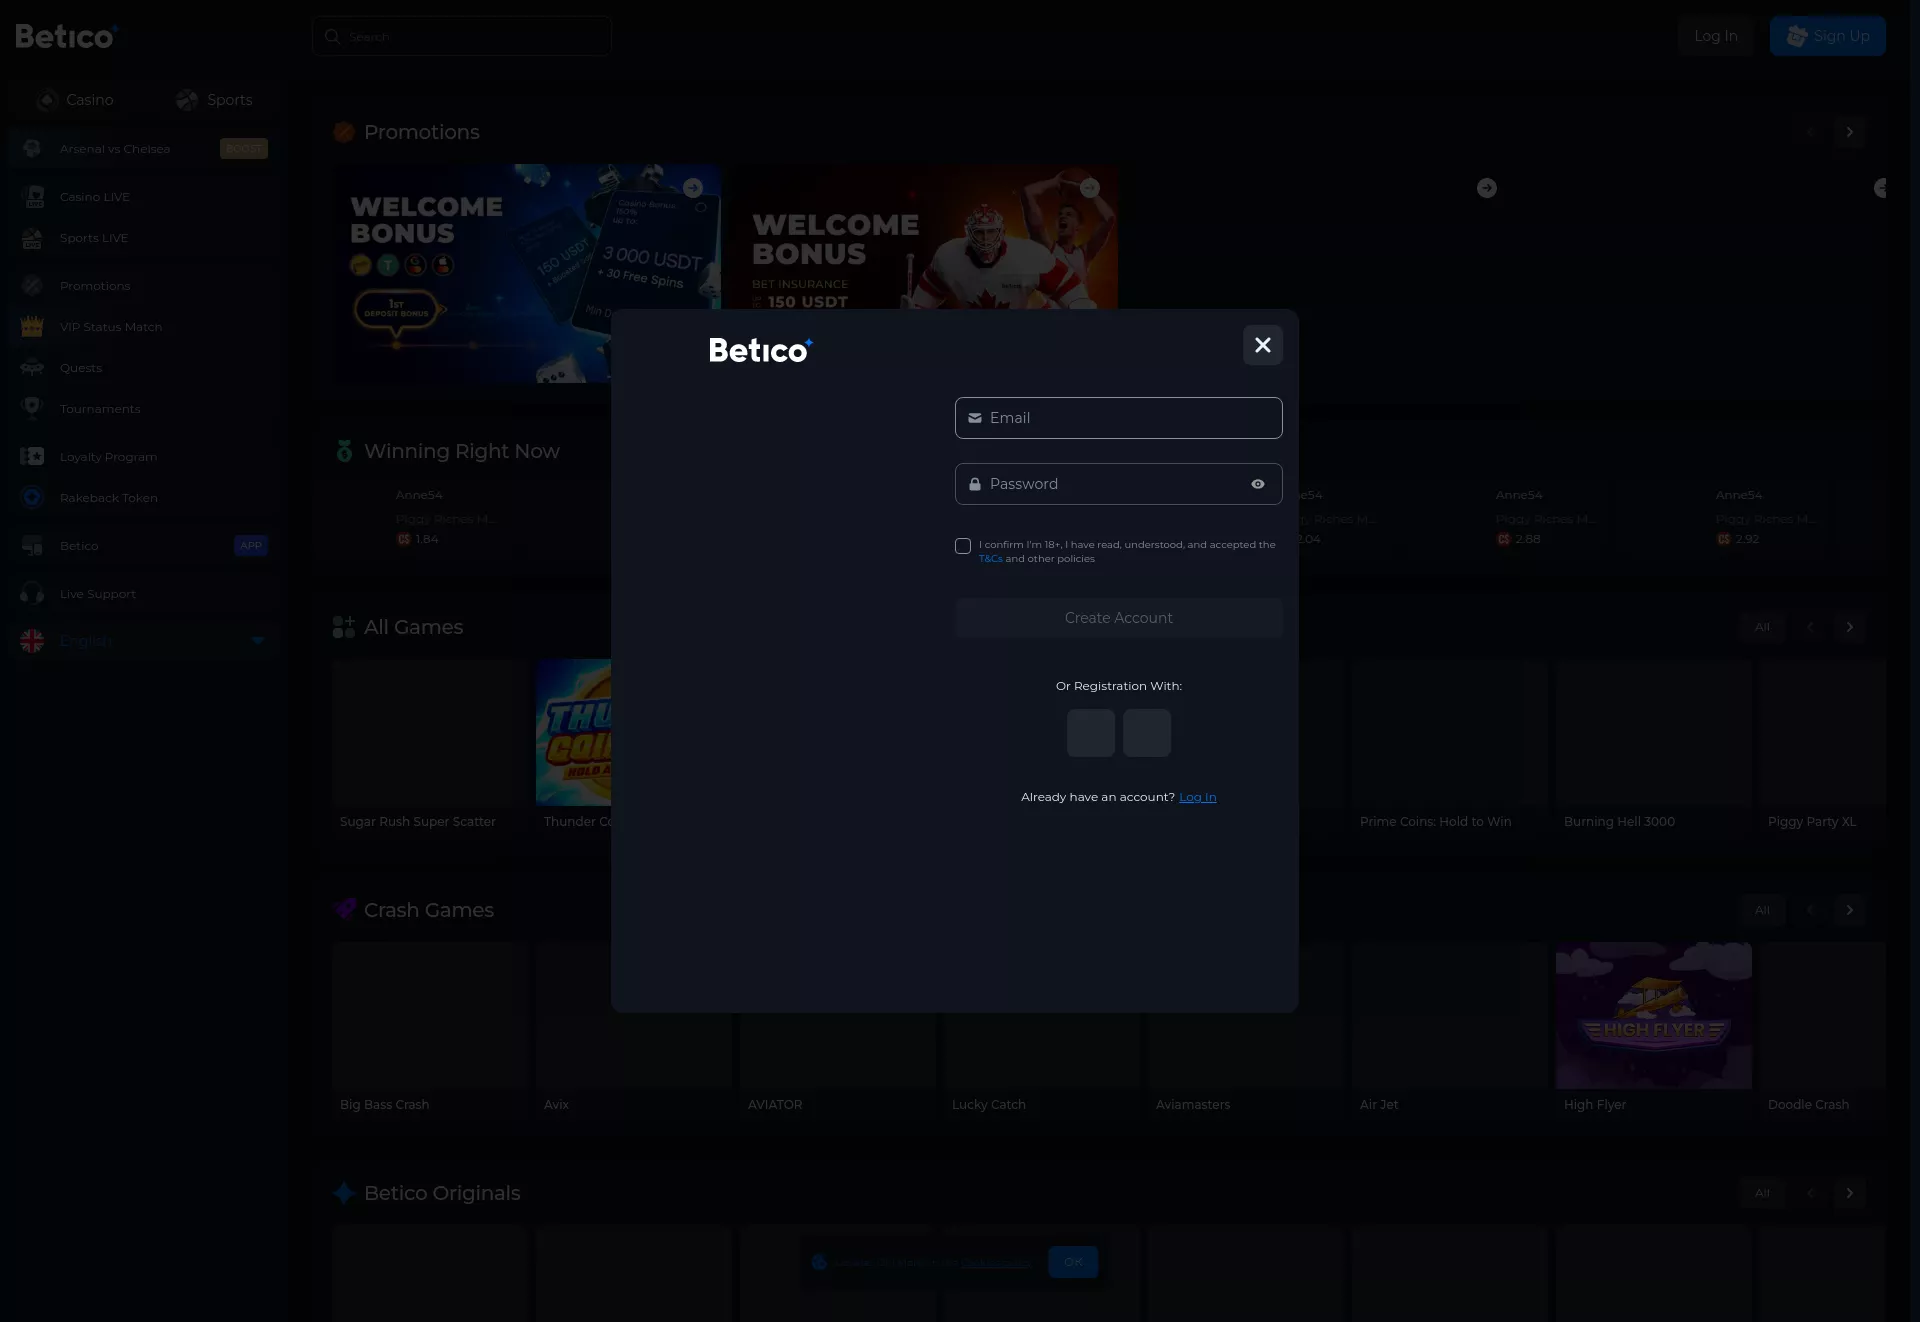Click the OK button on the cookie notice
Viewport: 1920px width, 1322px height.
pos(1073,1262)
